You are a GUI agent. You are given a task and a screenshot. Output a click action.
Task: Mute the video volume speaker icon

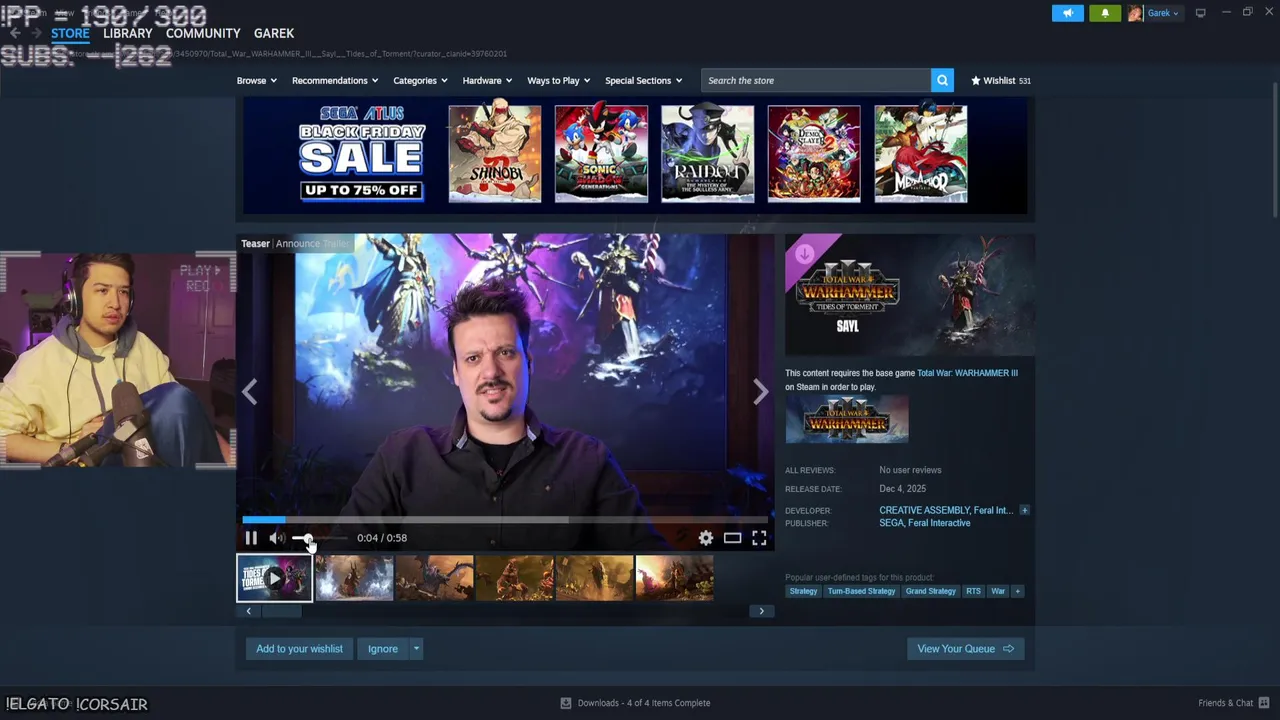tap(277, 538)
